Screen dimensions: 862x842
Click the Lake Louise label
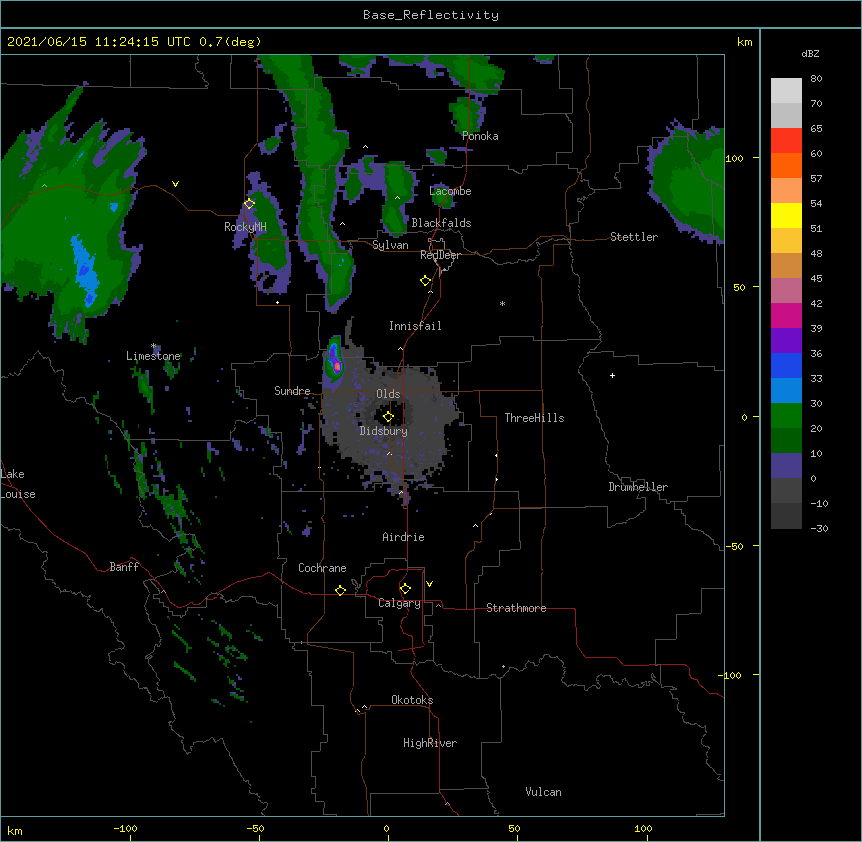pyautogui.click(x=18, y=484)
